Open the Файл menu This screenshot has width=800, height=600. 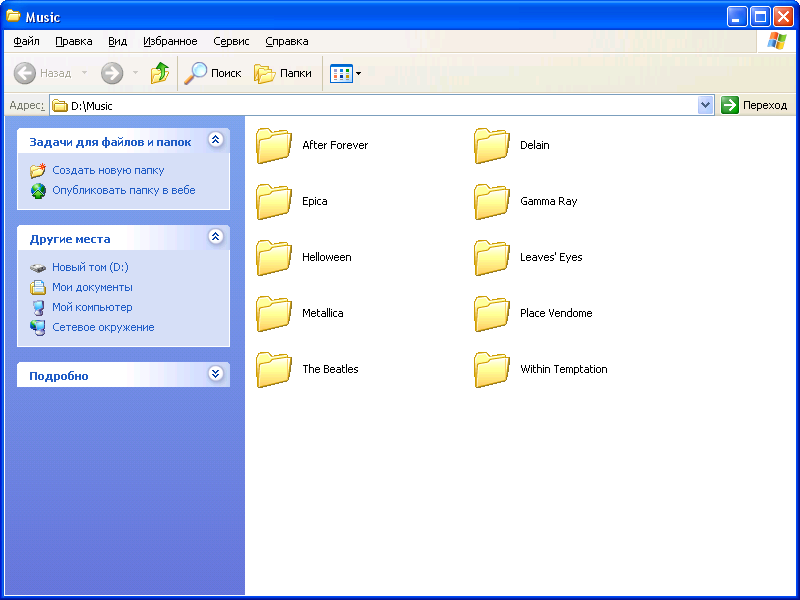click(x=26, y=41)
